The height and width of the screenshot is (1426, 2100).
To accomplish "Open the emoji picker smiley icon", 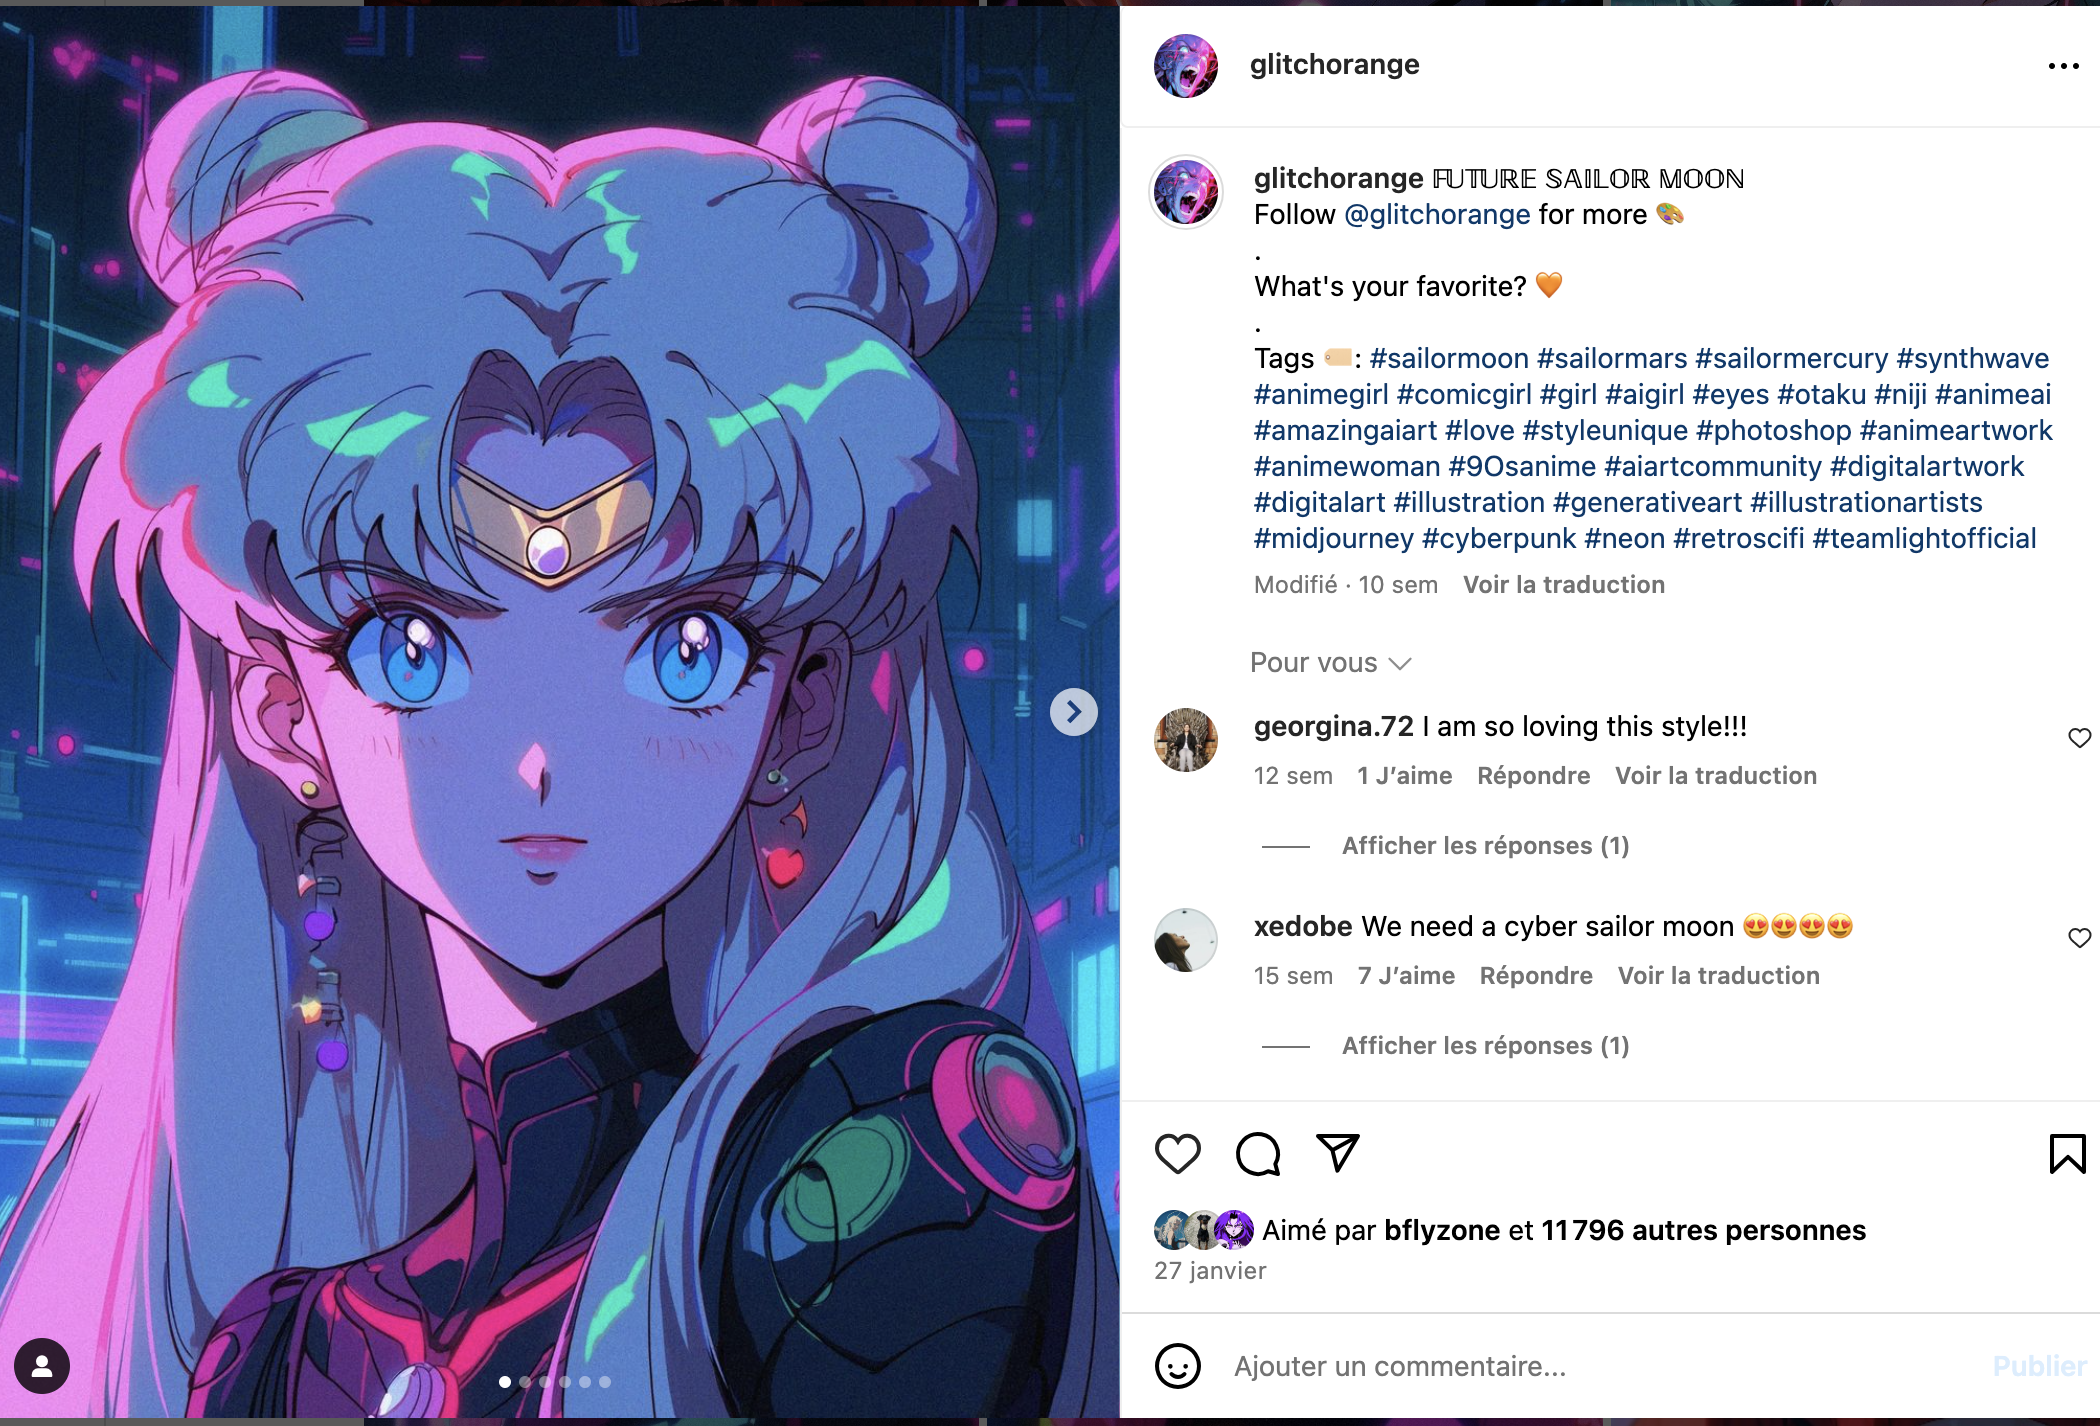I will pyautogui.click(x=1178, y=1366).
